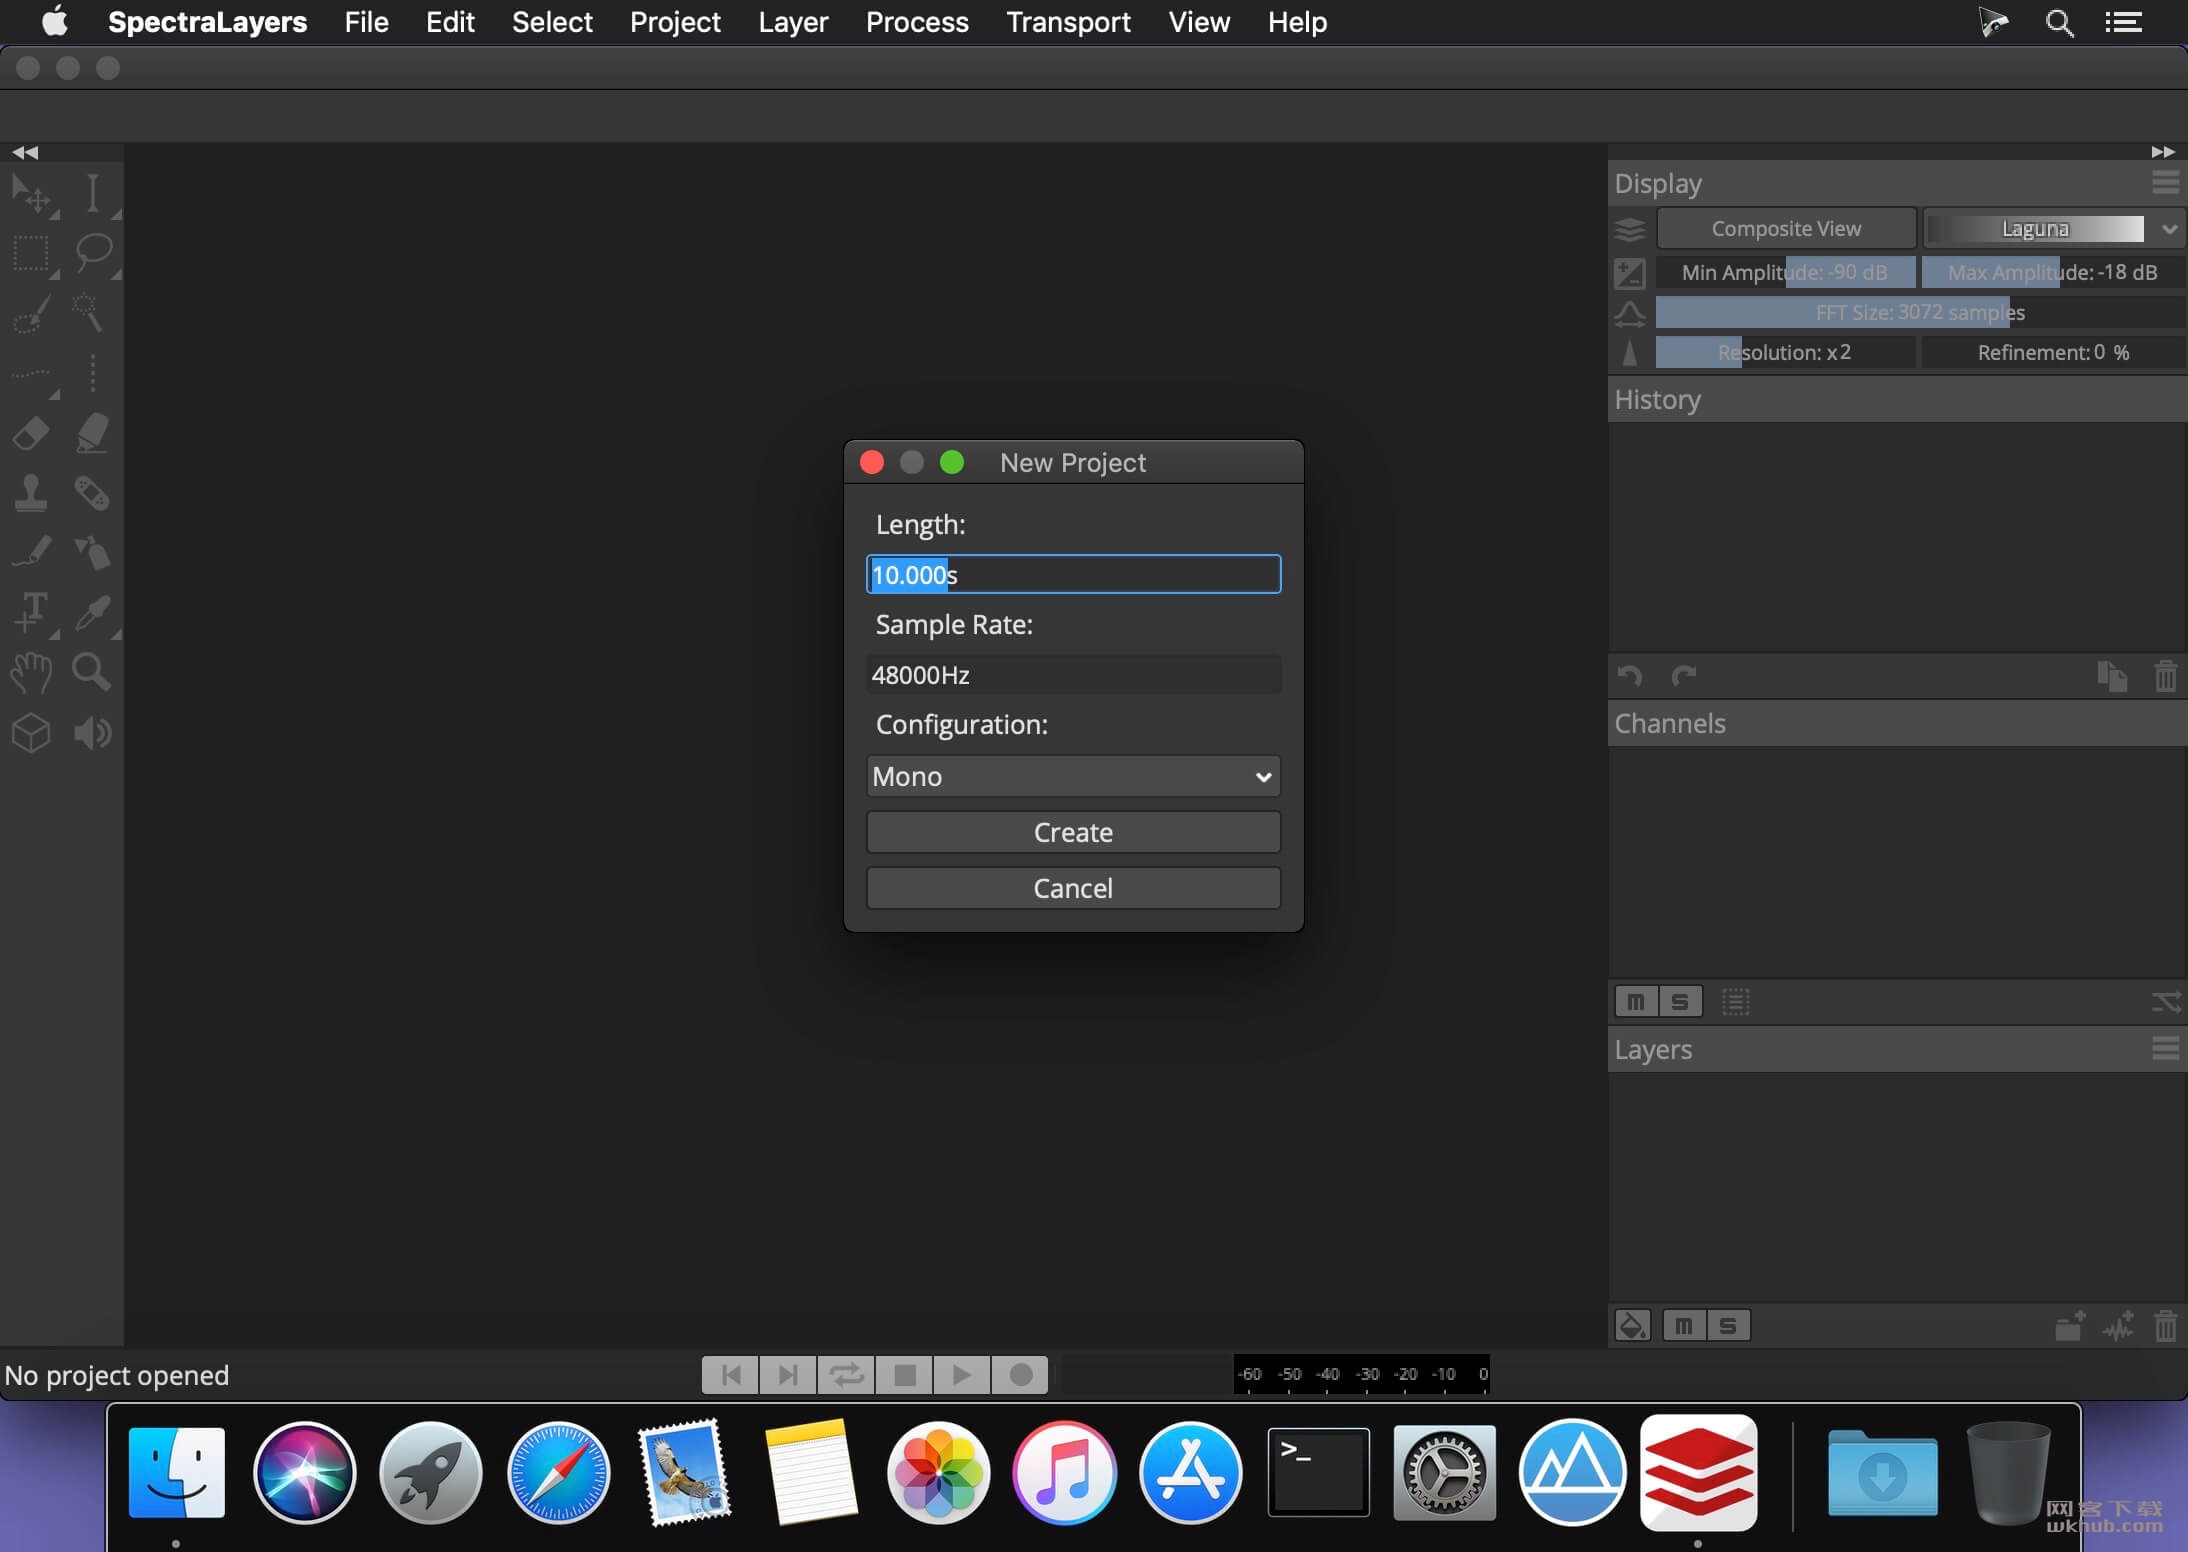Toggle the Composite View button
Image resolution: width=2188 pixels, height=1552 pixels.
click(1786, 229)
